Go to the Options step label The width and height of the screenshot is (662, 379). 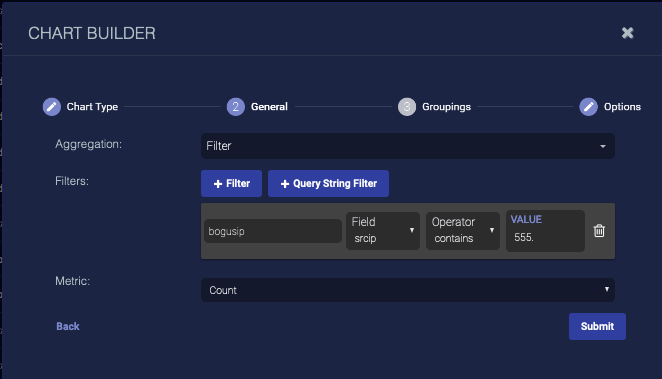pyautogui.click(x=622, y=107)
